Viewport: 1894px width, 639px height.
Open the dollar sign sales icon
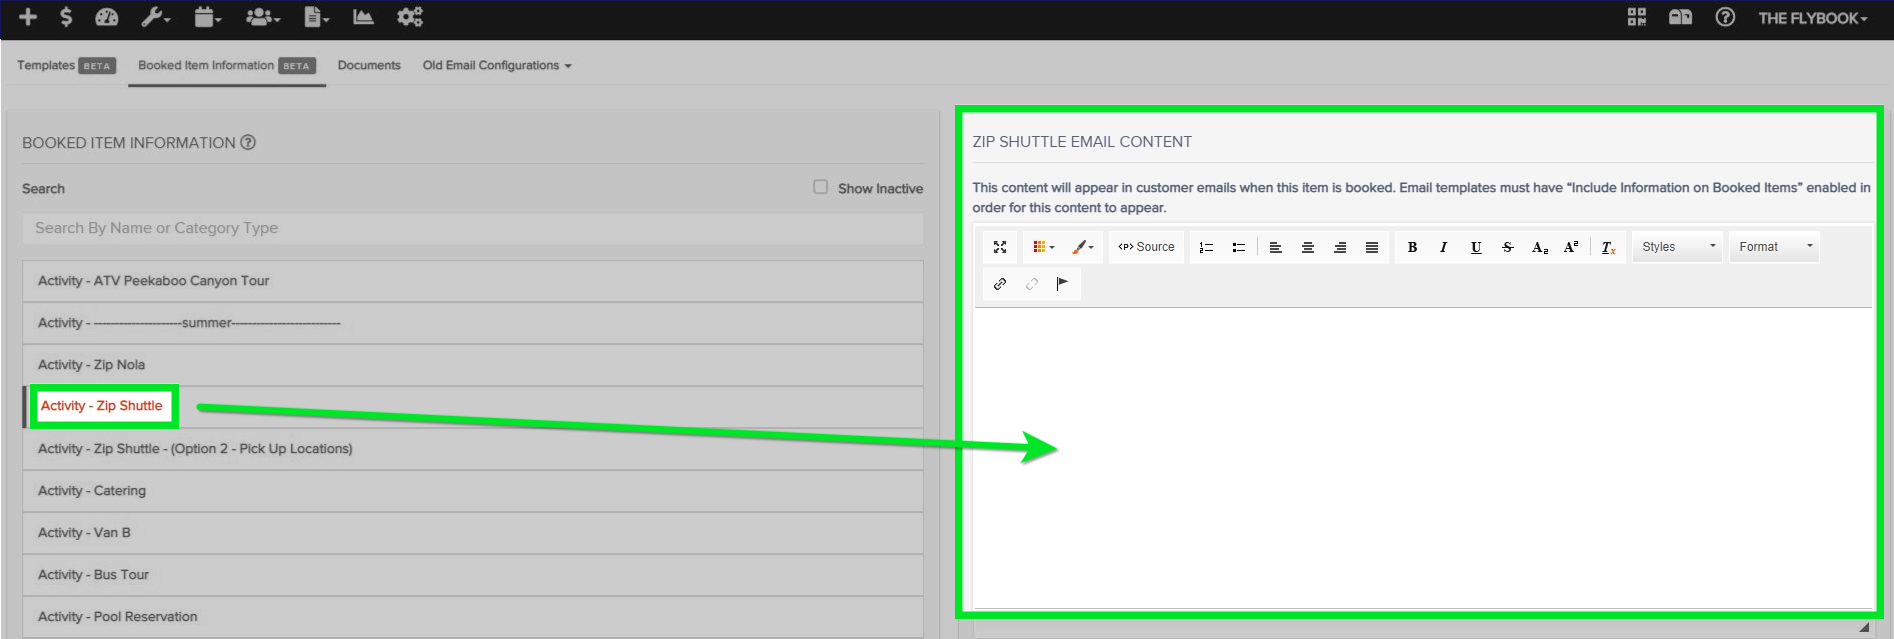pyautogui.click(x=66, y=17)
